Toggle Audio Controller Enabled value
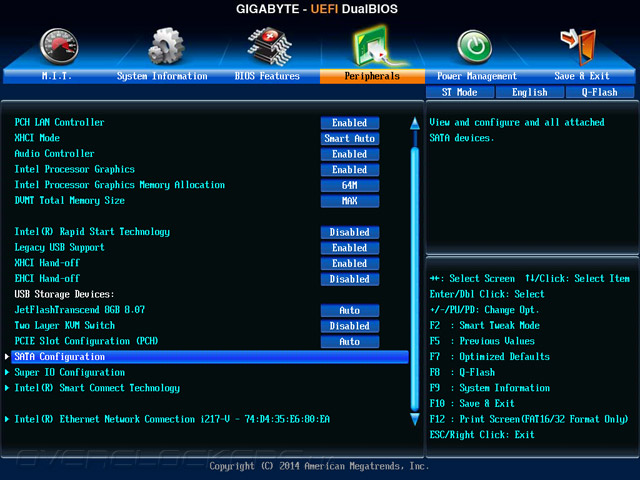The width and height of the screenshot is (640, 480). [350, 154]
